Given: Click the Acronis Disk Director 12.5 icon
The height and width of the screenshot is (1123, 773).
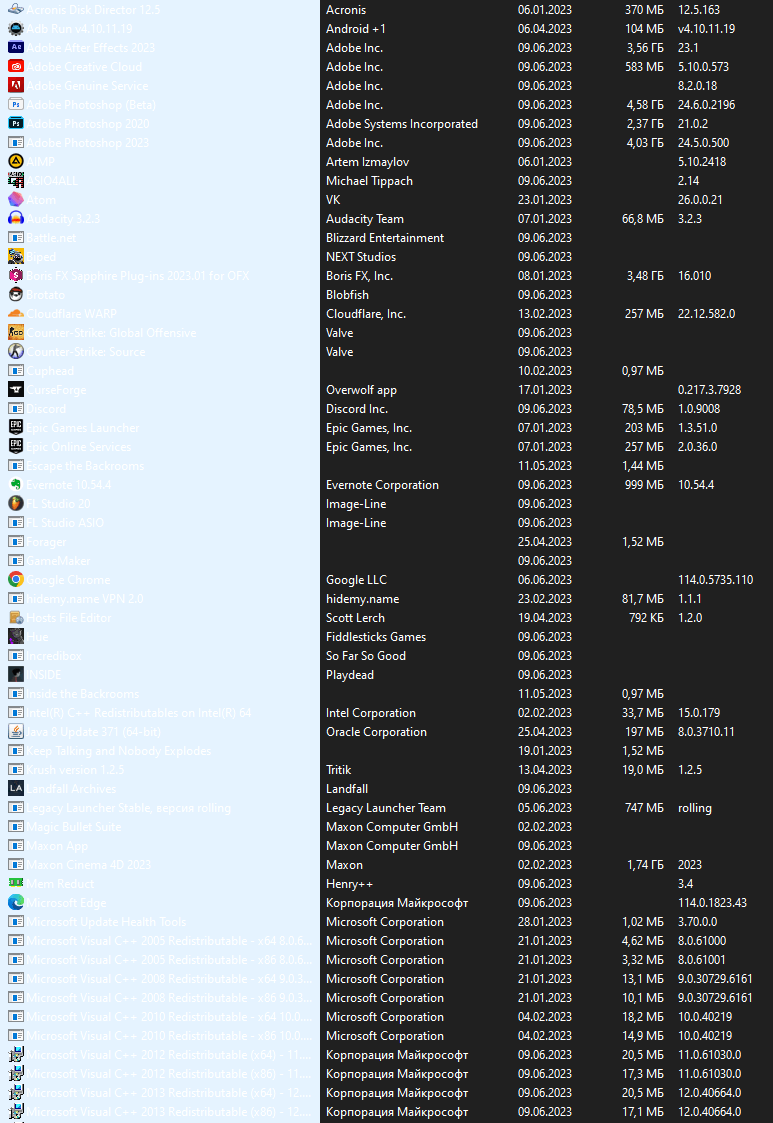Looking at the screenshot, I should pos(15,10).
